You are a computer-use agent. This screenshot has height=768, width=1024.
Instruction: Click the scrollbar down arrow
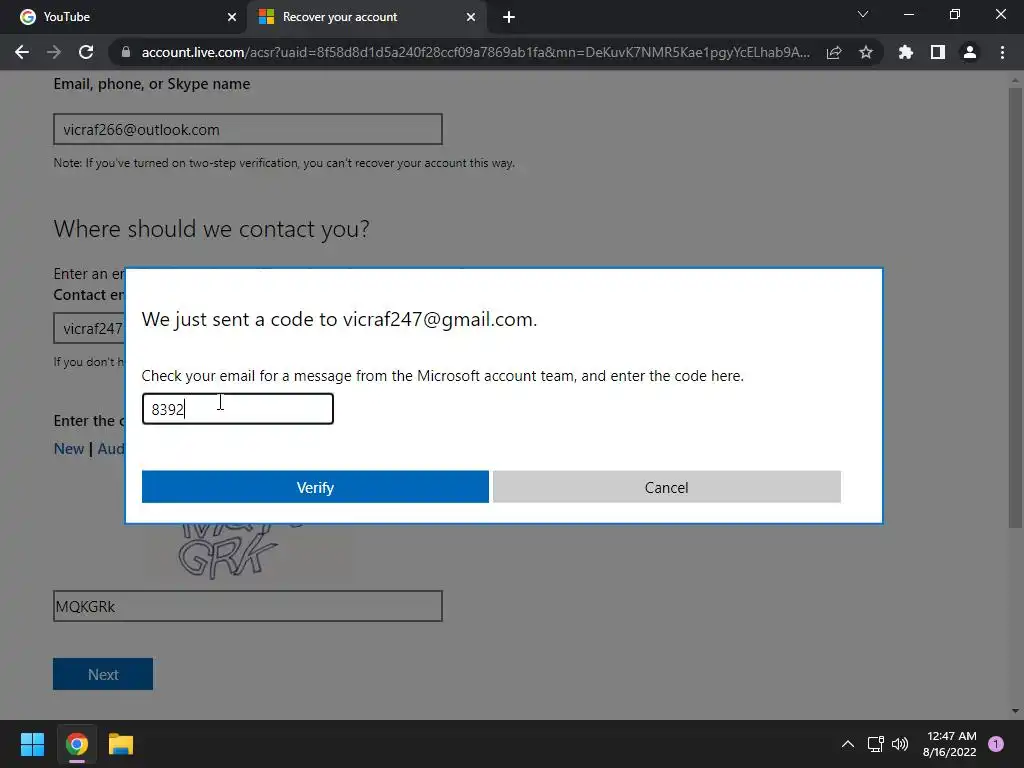click(x=1015, y=711)
